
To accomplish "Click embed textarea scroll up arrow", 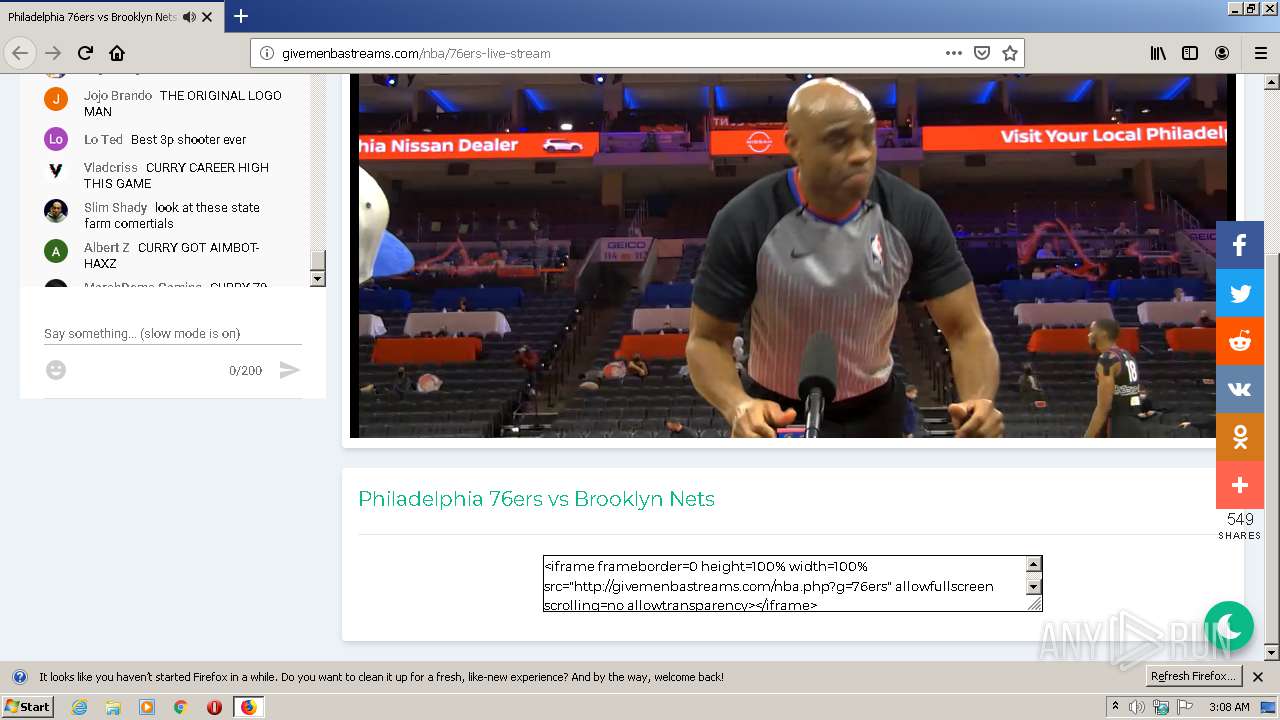I will click(x=1034, y=565).
